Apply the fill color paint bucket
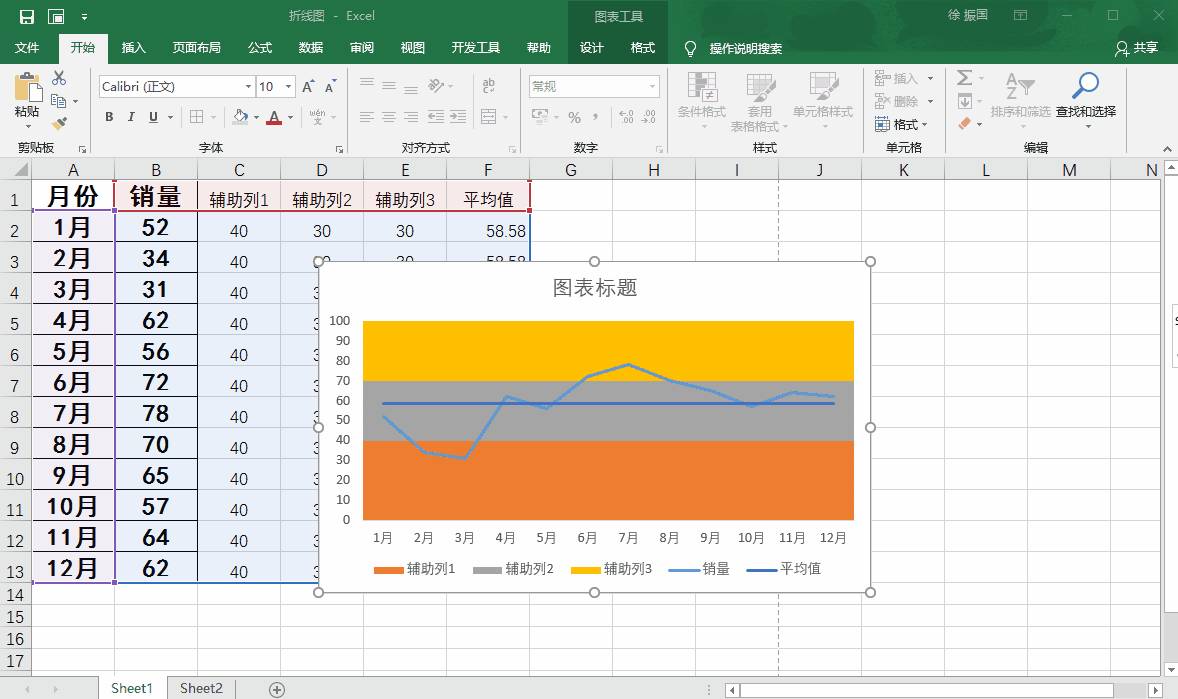This screenshot has height=699, width=1178. [240, 116]
